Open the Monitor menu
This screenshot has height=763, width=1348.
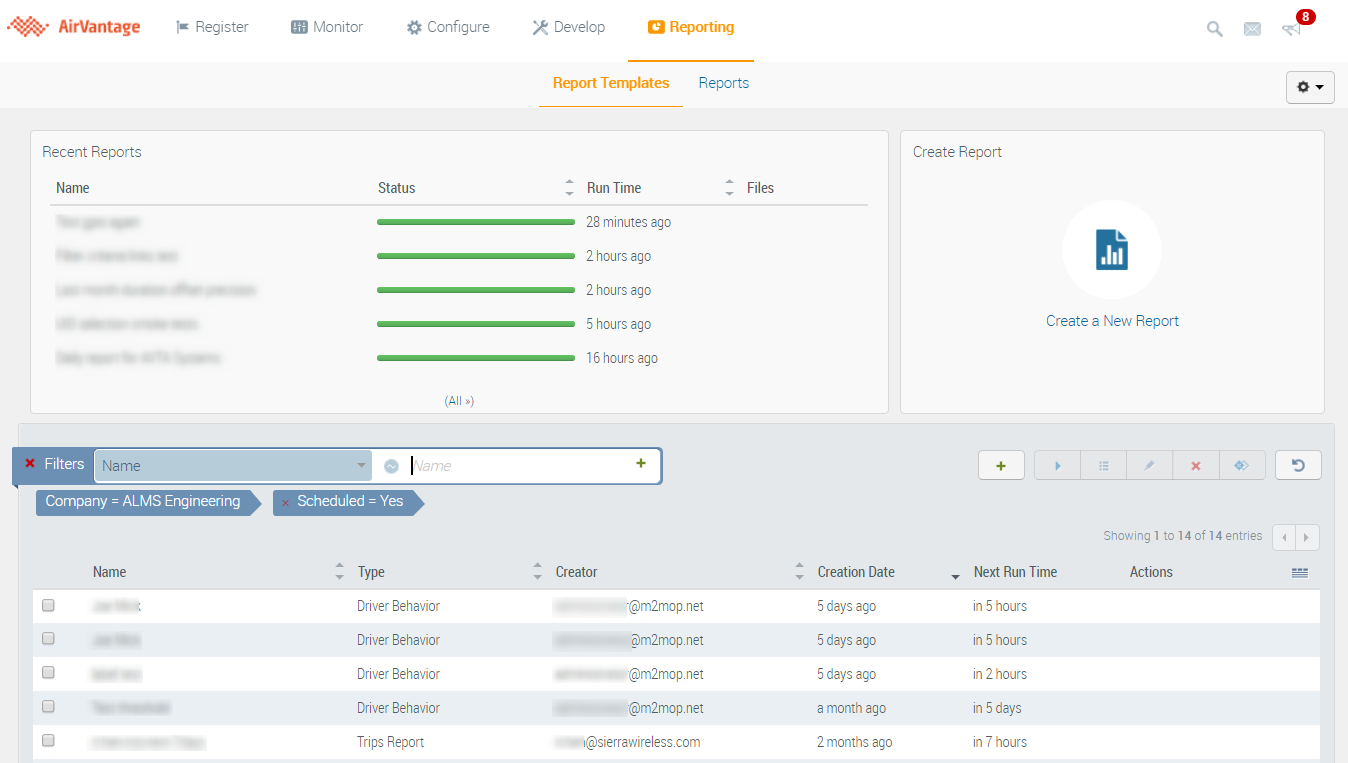(327, 27)
